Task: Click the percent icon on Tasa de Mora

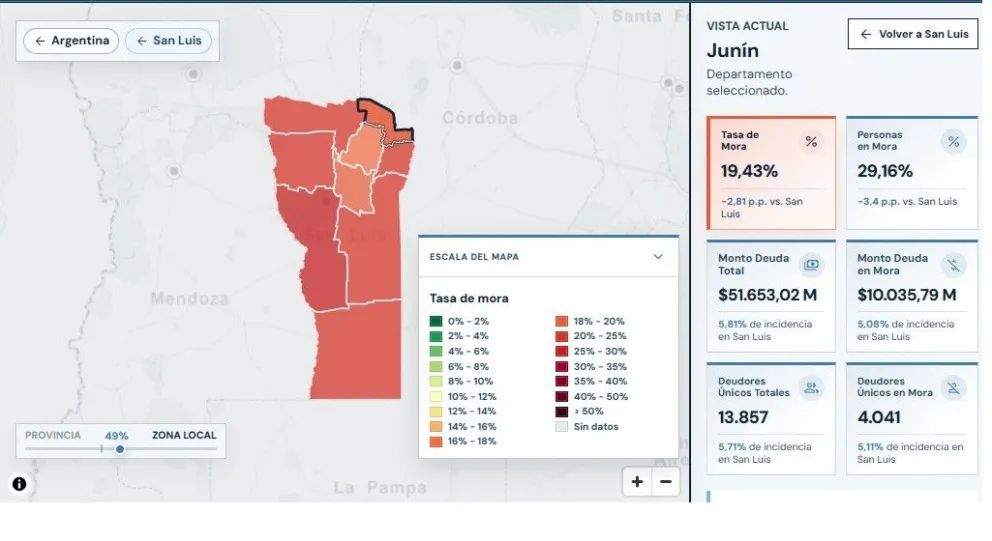Action: point(811,142)
